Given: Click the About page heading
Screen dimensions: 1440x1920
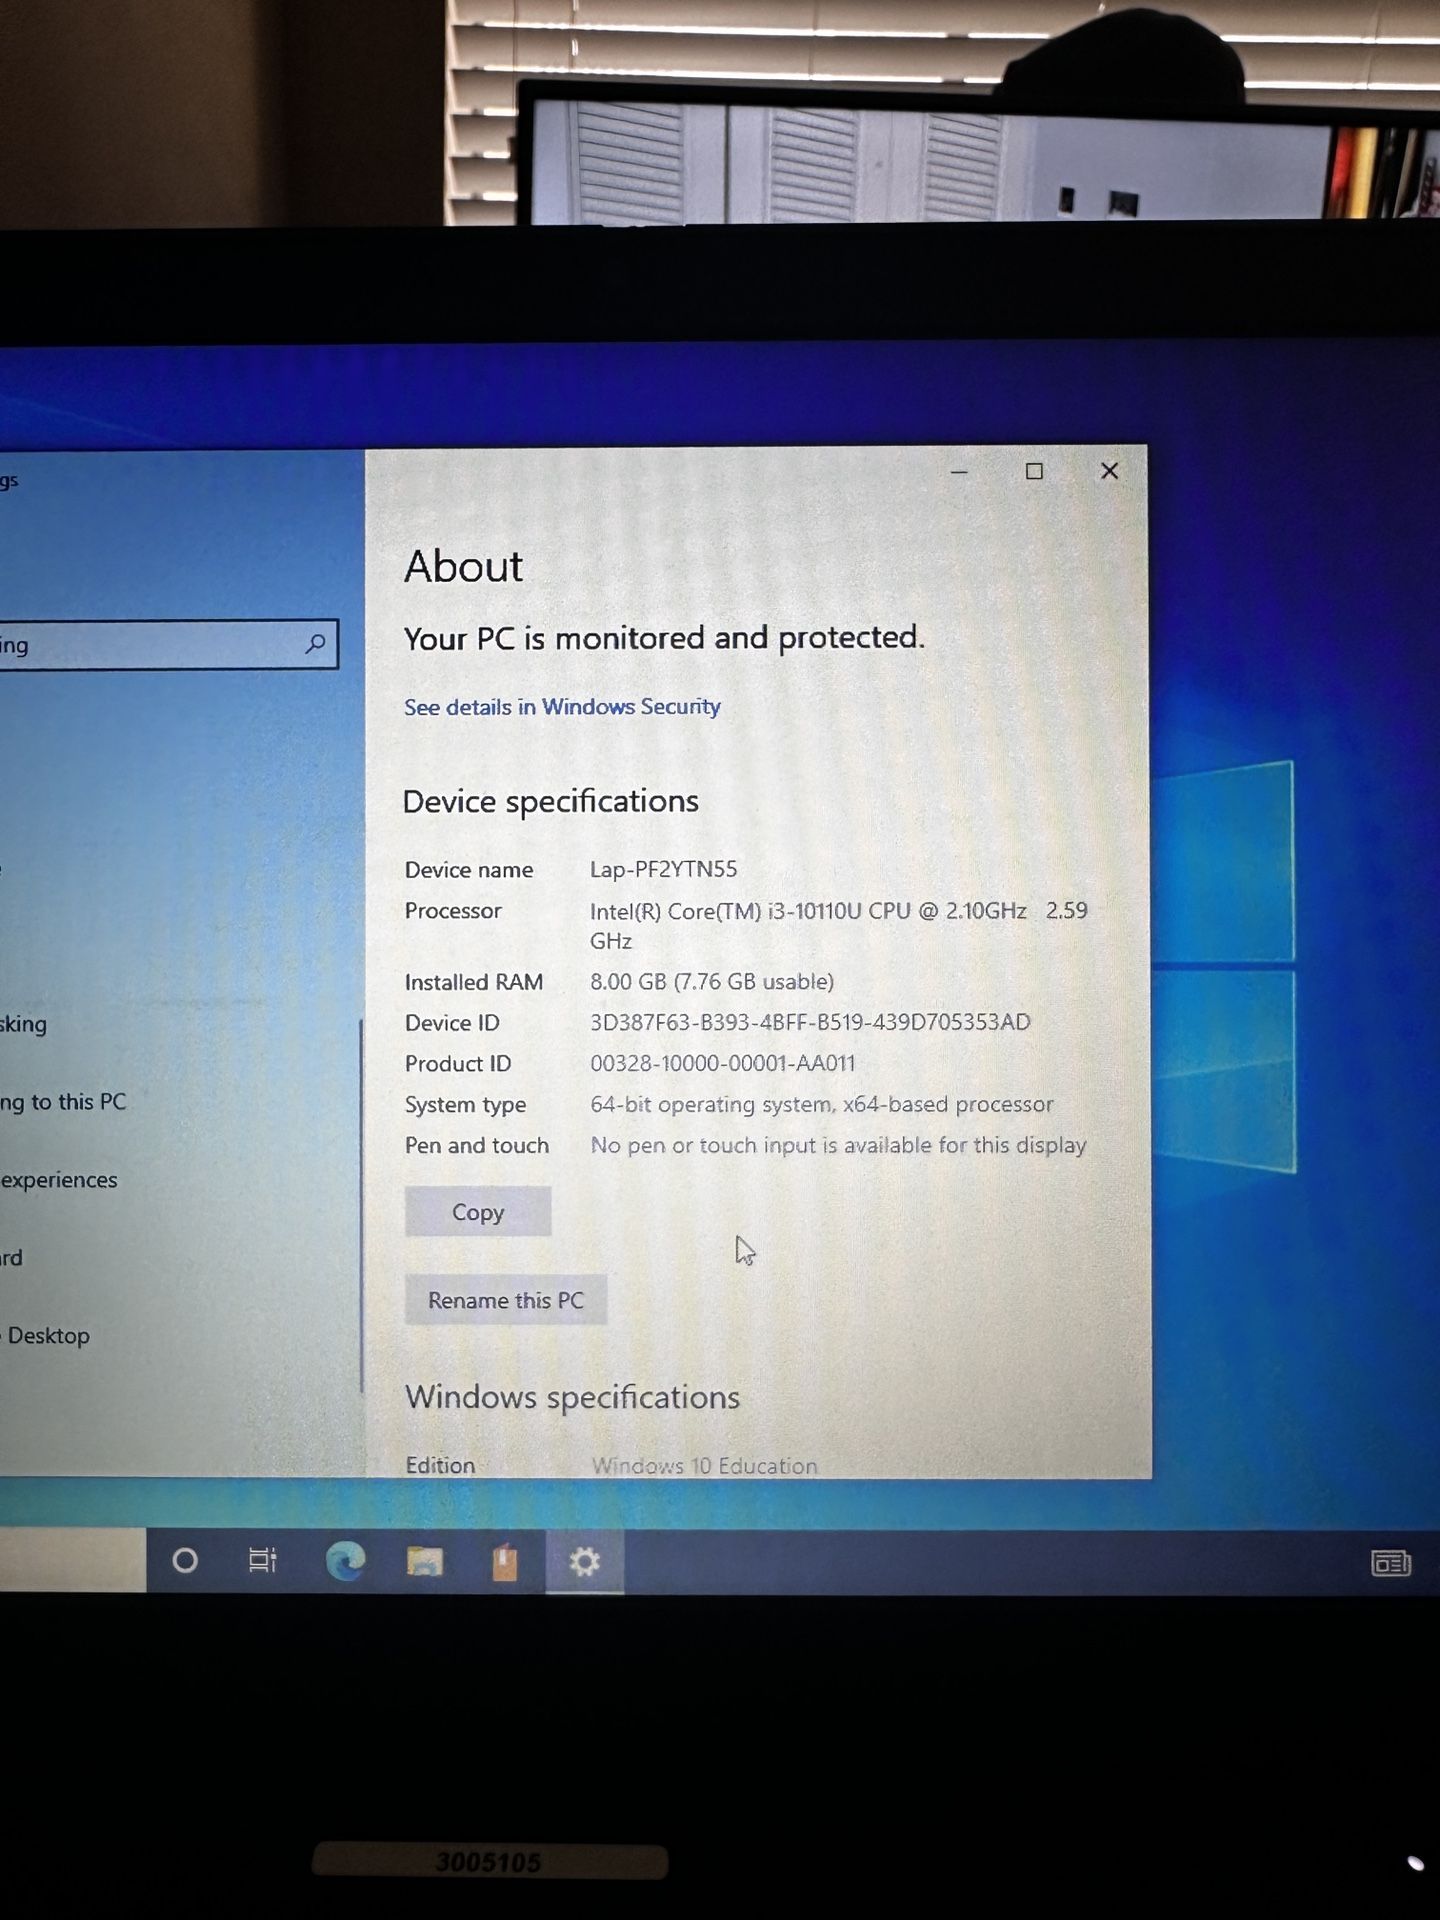Looking at the screenshot, I should (x=463, y=567).
